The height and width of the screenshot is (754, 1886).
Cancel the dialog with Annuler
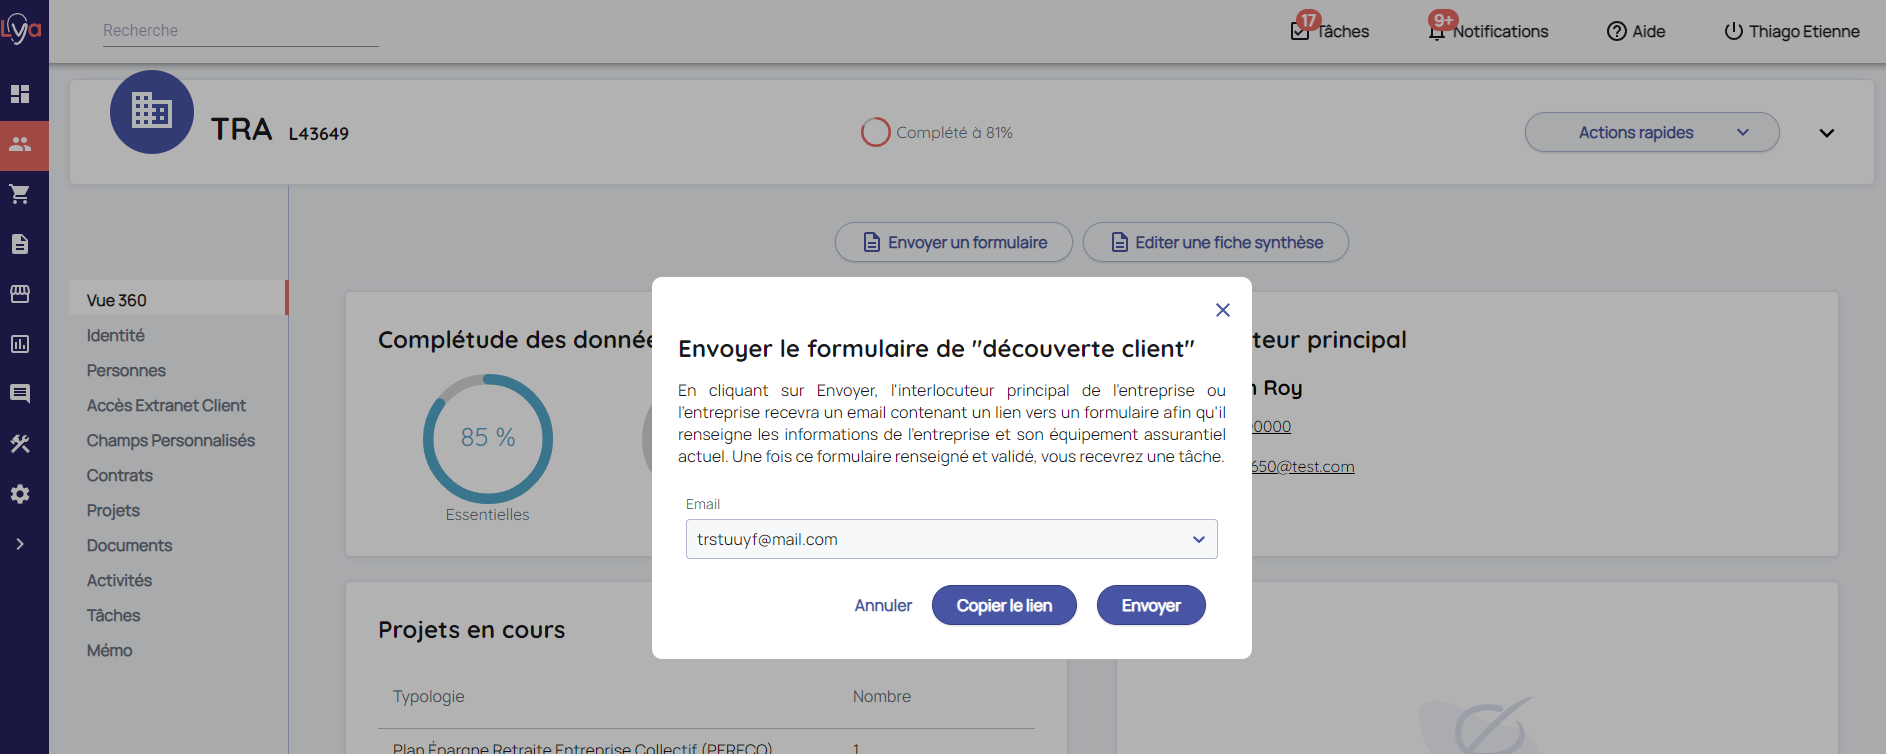(x=883, y=605)
